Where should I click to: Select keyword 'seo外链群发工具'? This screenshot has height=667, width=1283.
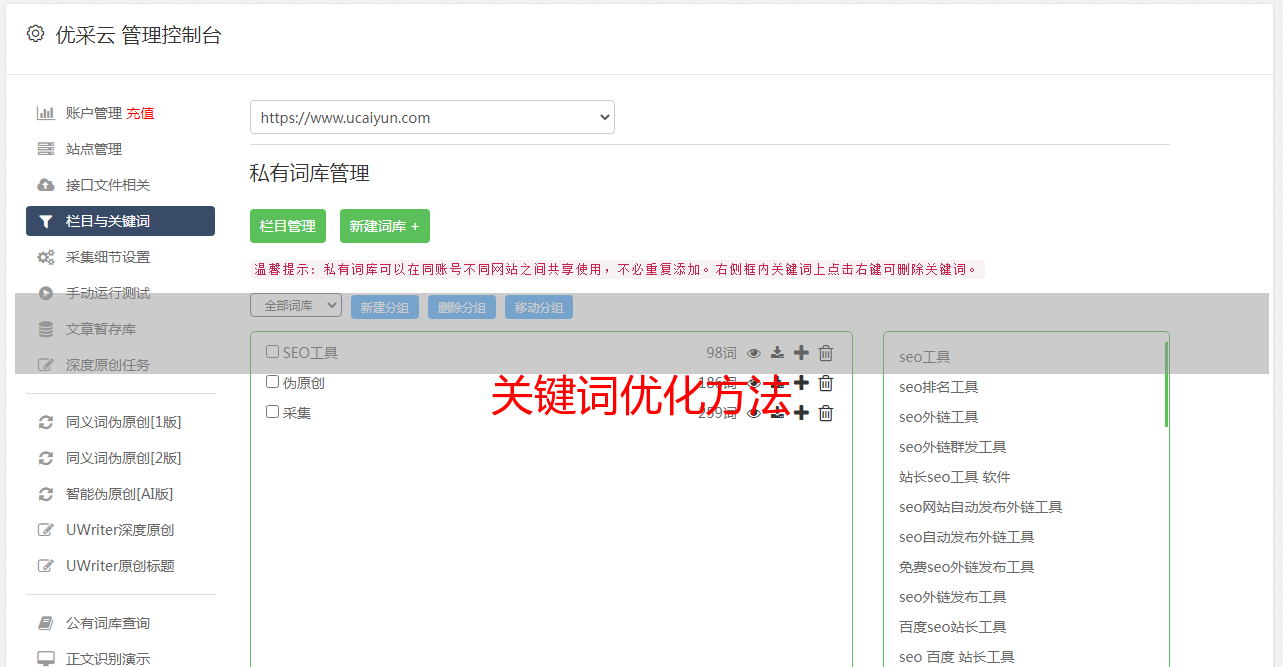(953, 447)
